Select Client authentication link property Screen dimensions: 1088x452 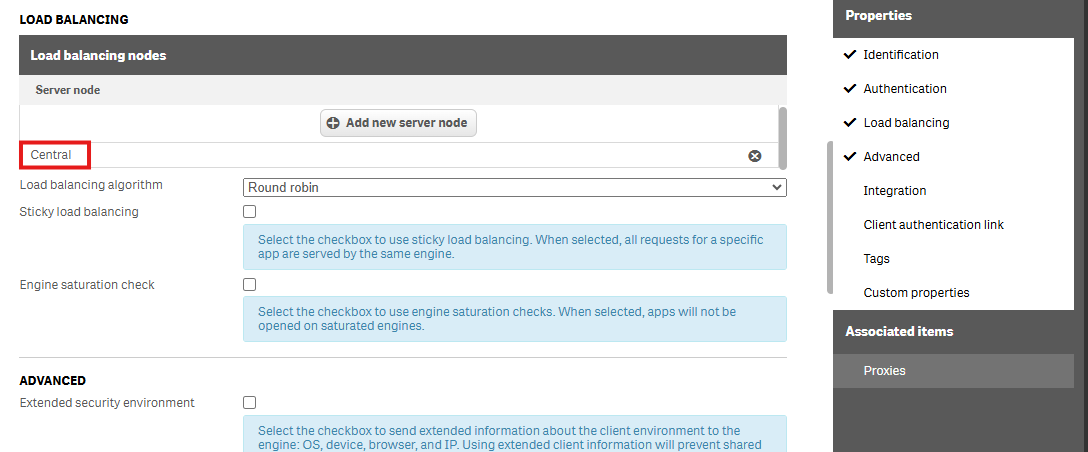933,225
